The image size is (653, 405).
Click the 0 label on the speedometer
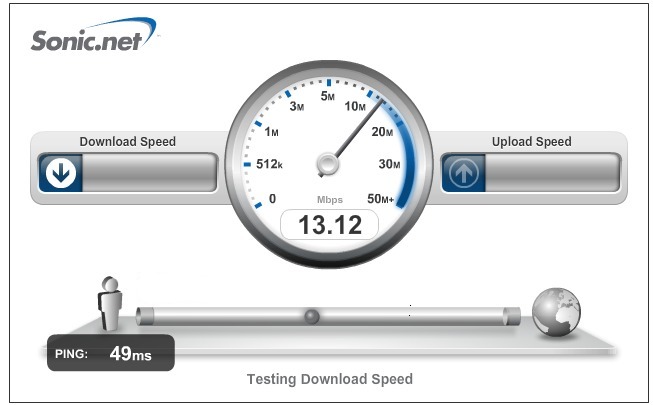tap(272, 198)
